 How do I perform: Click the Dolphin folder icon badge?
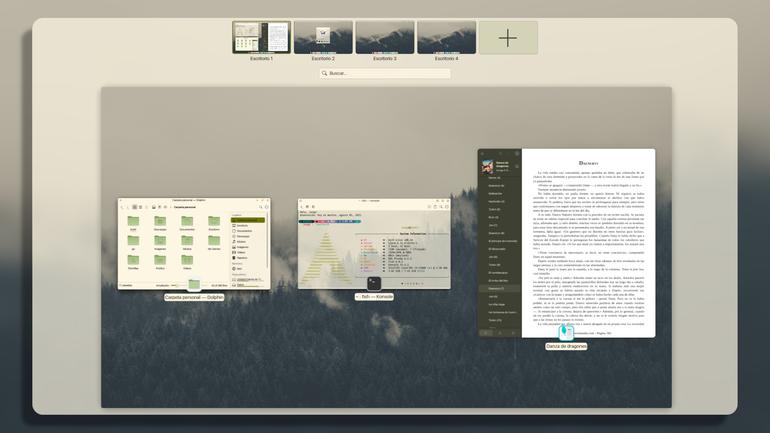[x=194, y=284]
